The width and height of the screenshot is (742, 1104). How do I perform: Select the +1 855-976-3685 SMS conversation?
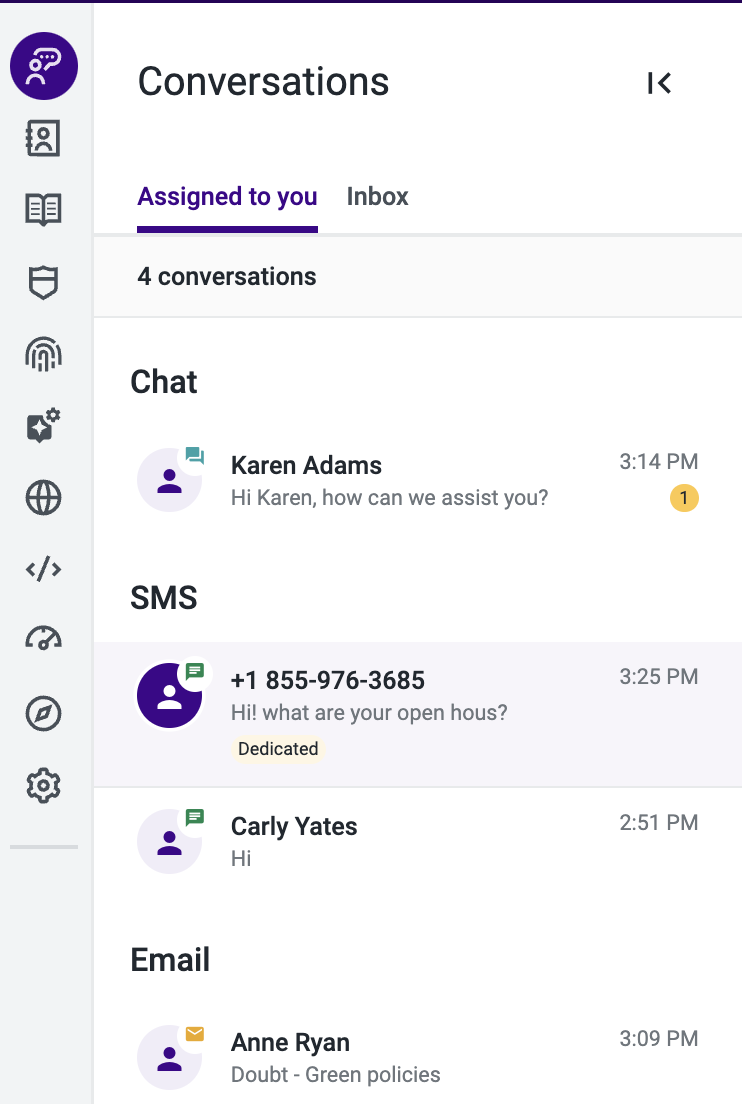click(x=417, y=715)
